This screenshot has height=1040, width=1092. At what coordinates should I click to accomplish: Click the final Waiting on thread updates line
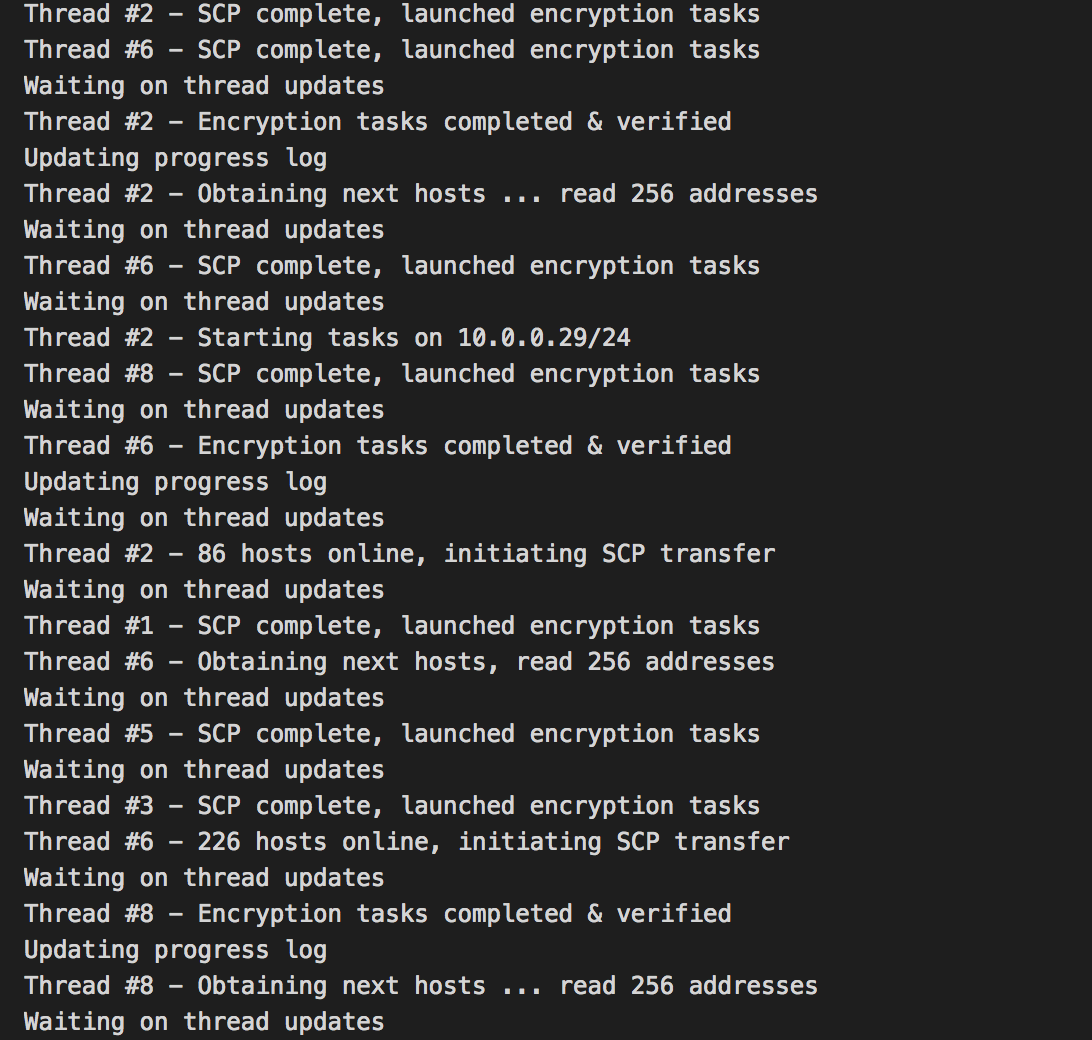pyautogui.click(x=204, y=1022)
